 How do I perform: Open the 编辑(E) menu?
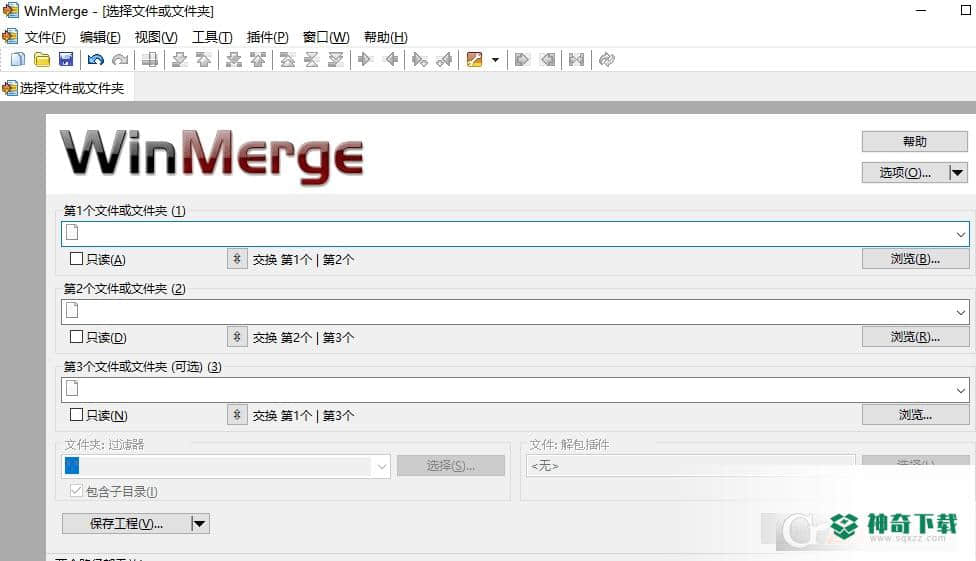tap(100, 37)
